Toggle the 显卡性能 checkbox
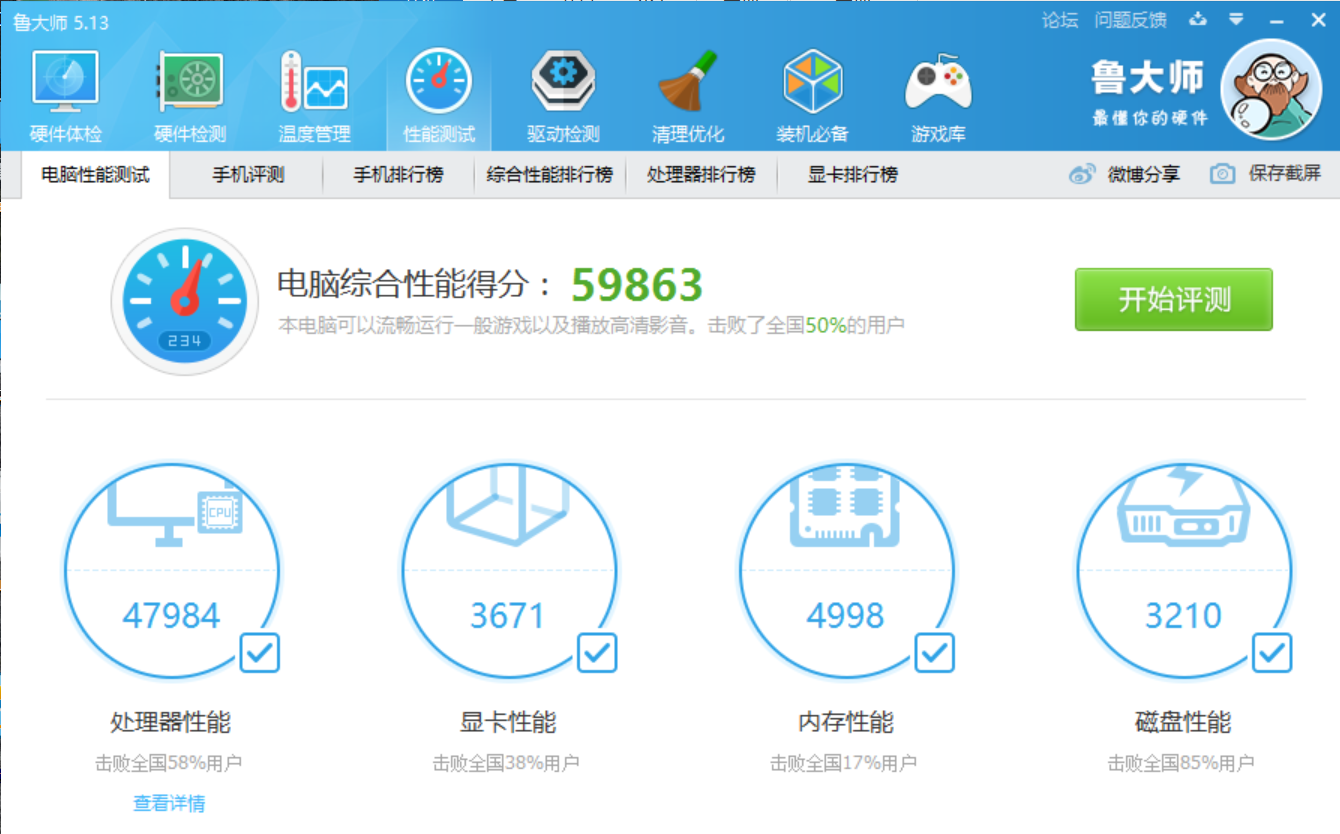Screen dimensions: 1340x834 597,653
